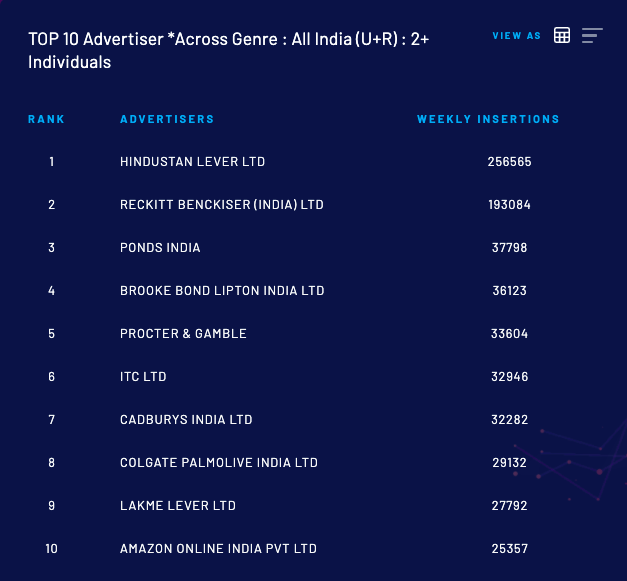Select Hindustan Lever Ltd advertiser row

pyautogui.click(x=192, y=162)
